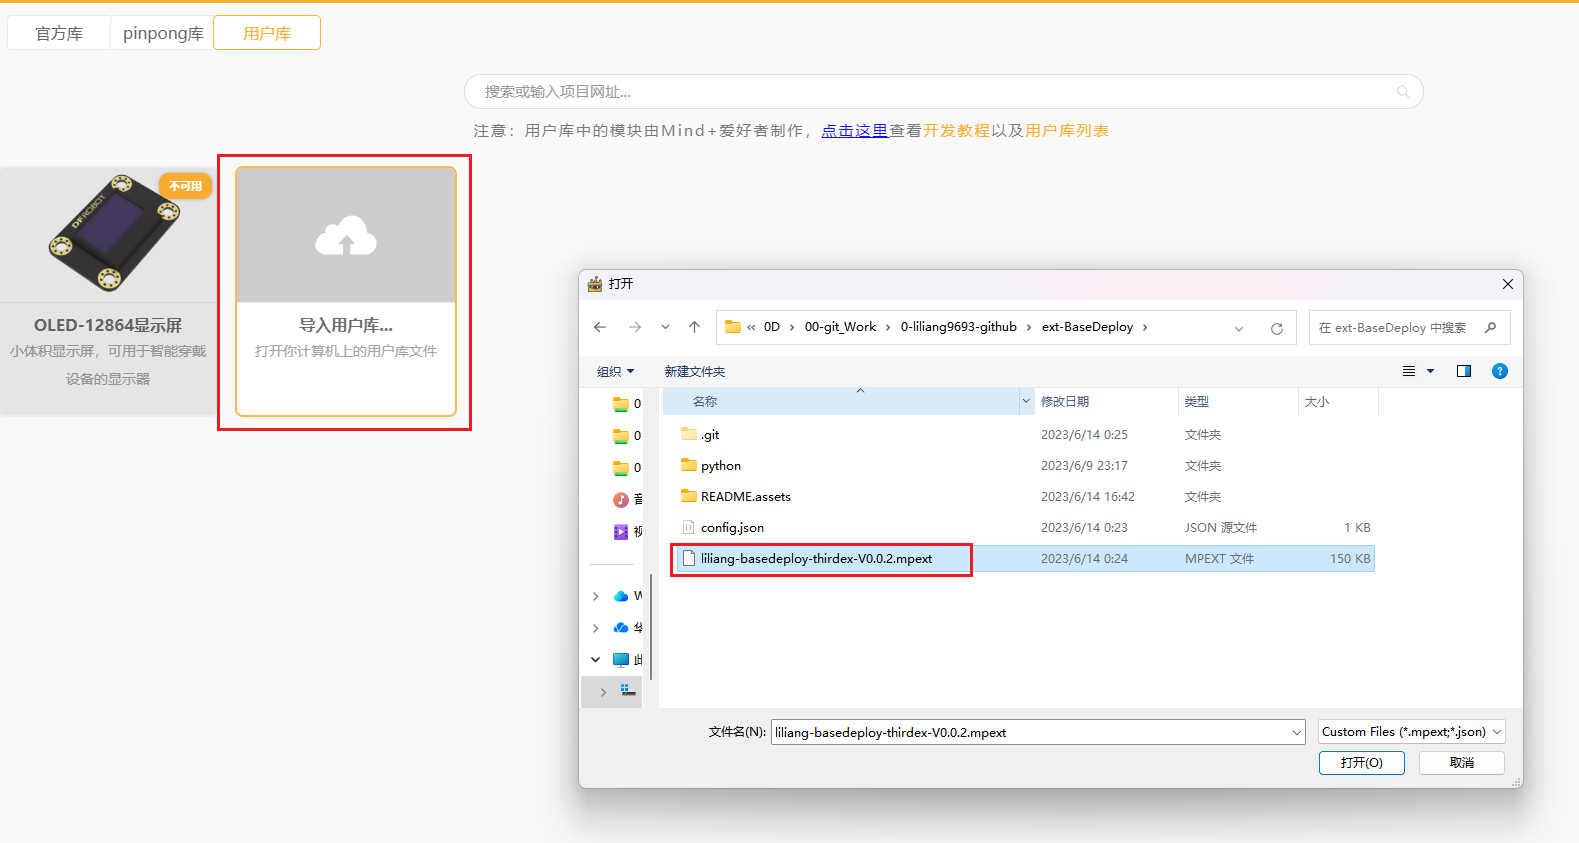This screenshot has width=1579, height=843.
Task: Refresh the ext-BaseDeploy folder listing
Action: coord(1277,328)
